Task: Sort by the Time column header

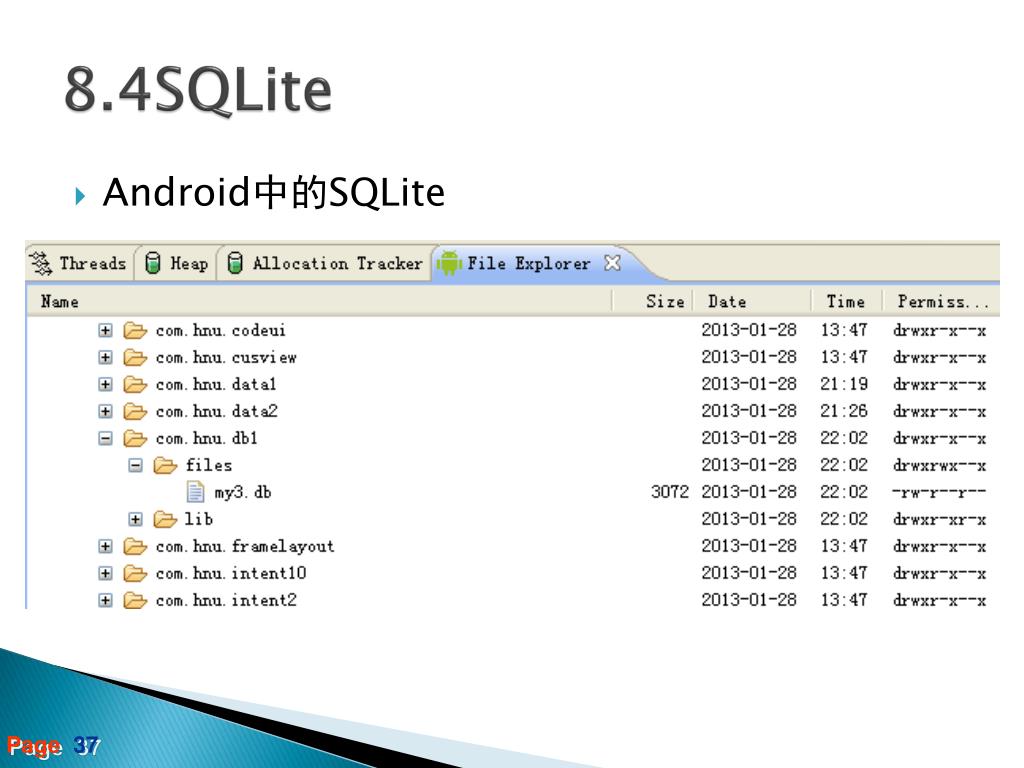Action: (845, 301)
